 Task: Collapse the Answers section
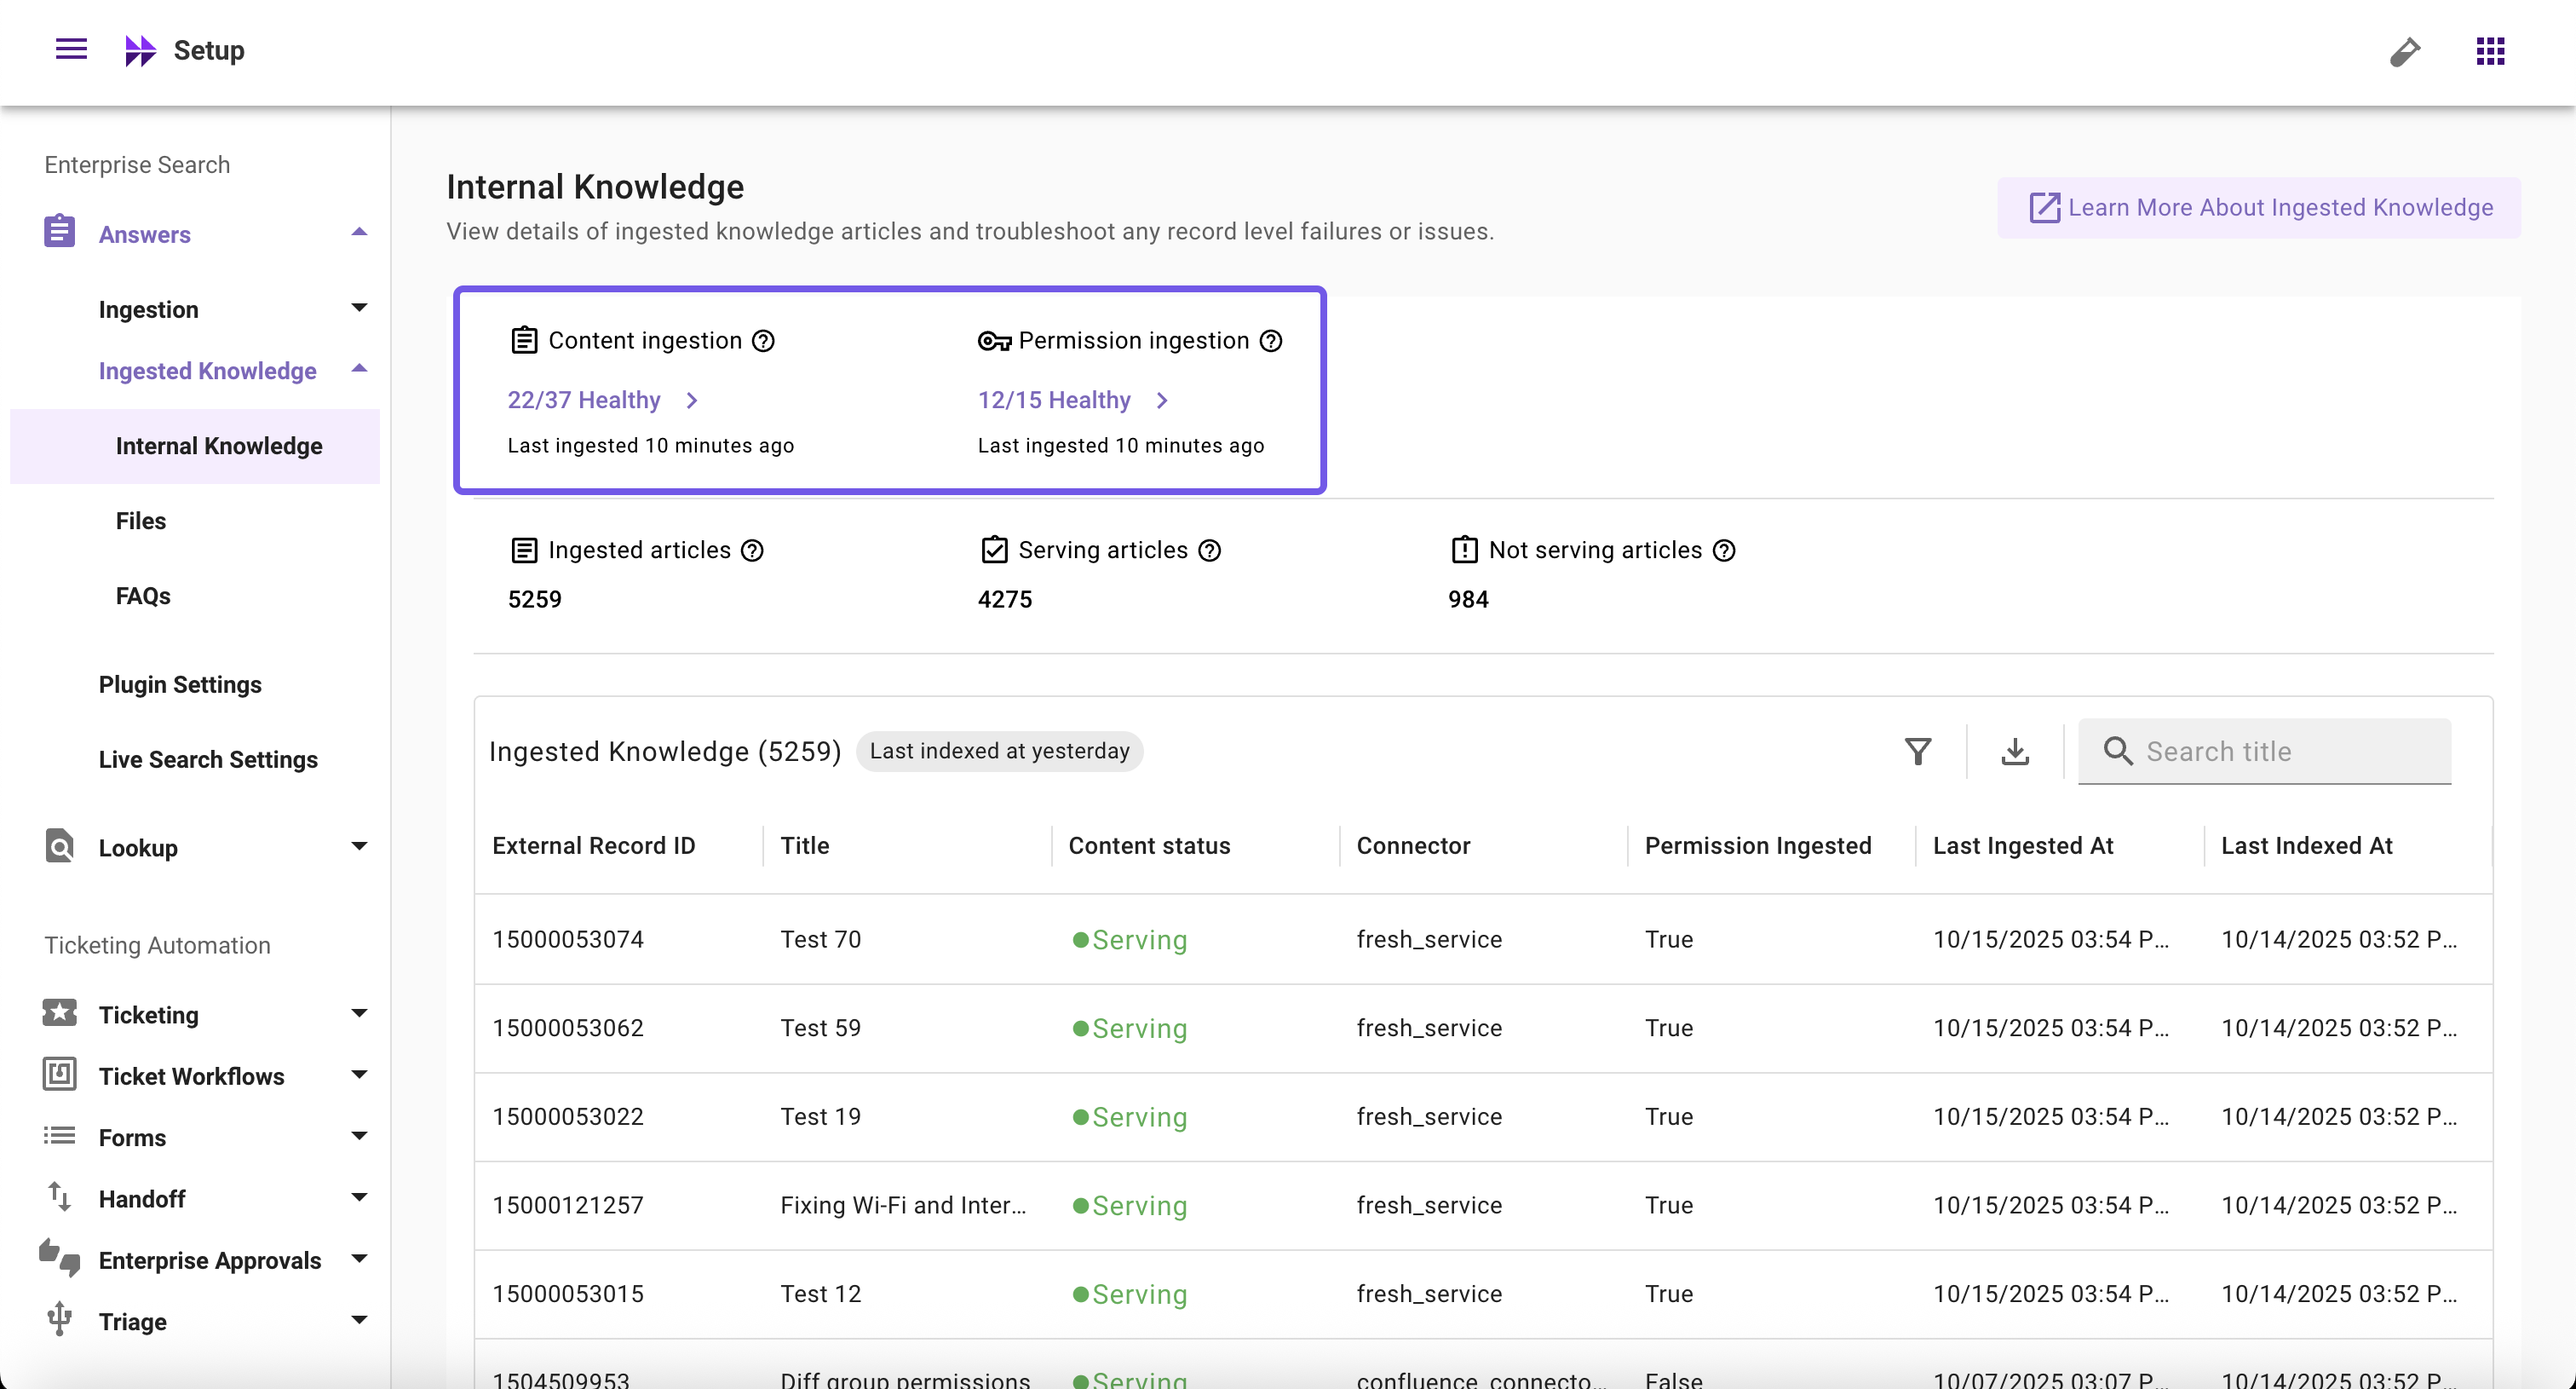tap(359, 233)
